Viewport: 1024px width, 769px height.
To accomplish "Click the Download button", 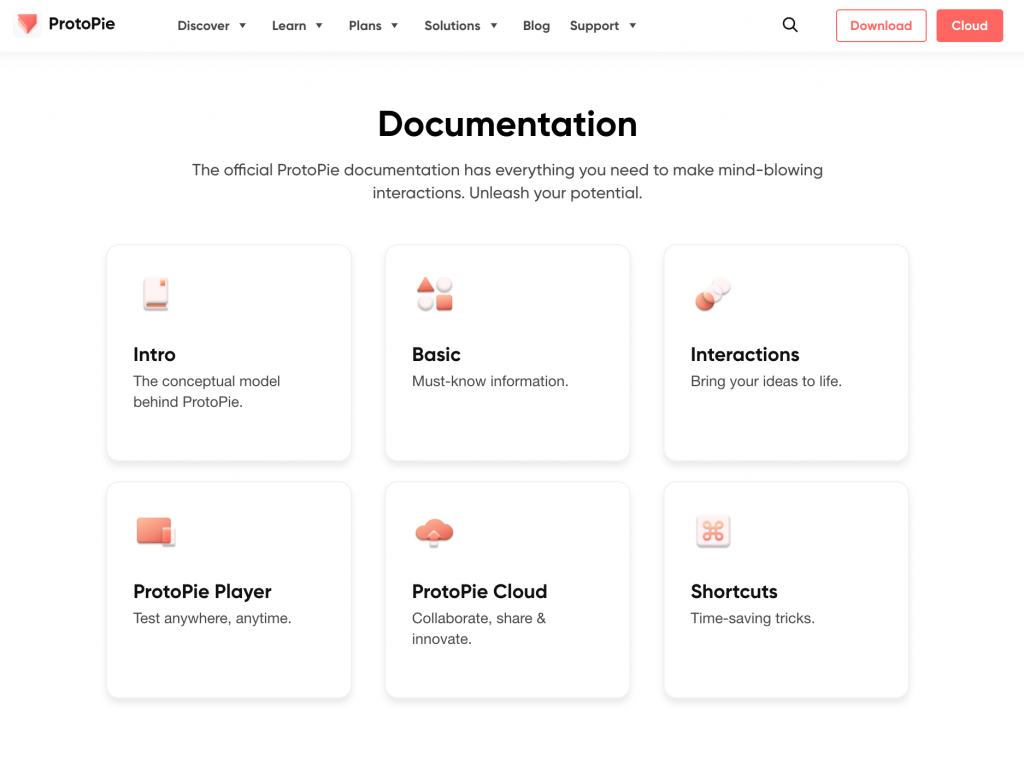I will (x=881, y=25).
